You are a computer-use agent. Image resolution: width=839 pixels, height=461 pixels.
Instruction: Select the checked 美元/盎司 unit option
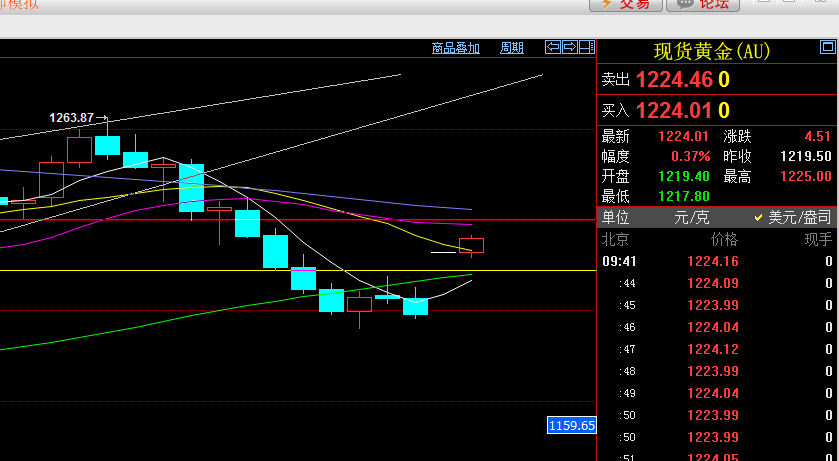pyautogui.click(x=797, y=217)
